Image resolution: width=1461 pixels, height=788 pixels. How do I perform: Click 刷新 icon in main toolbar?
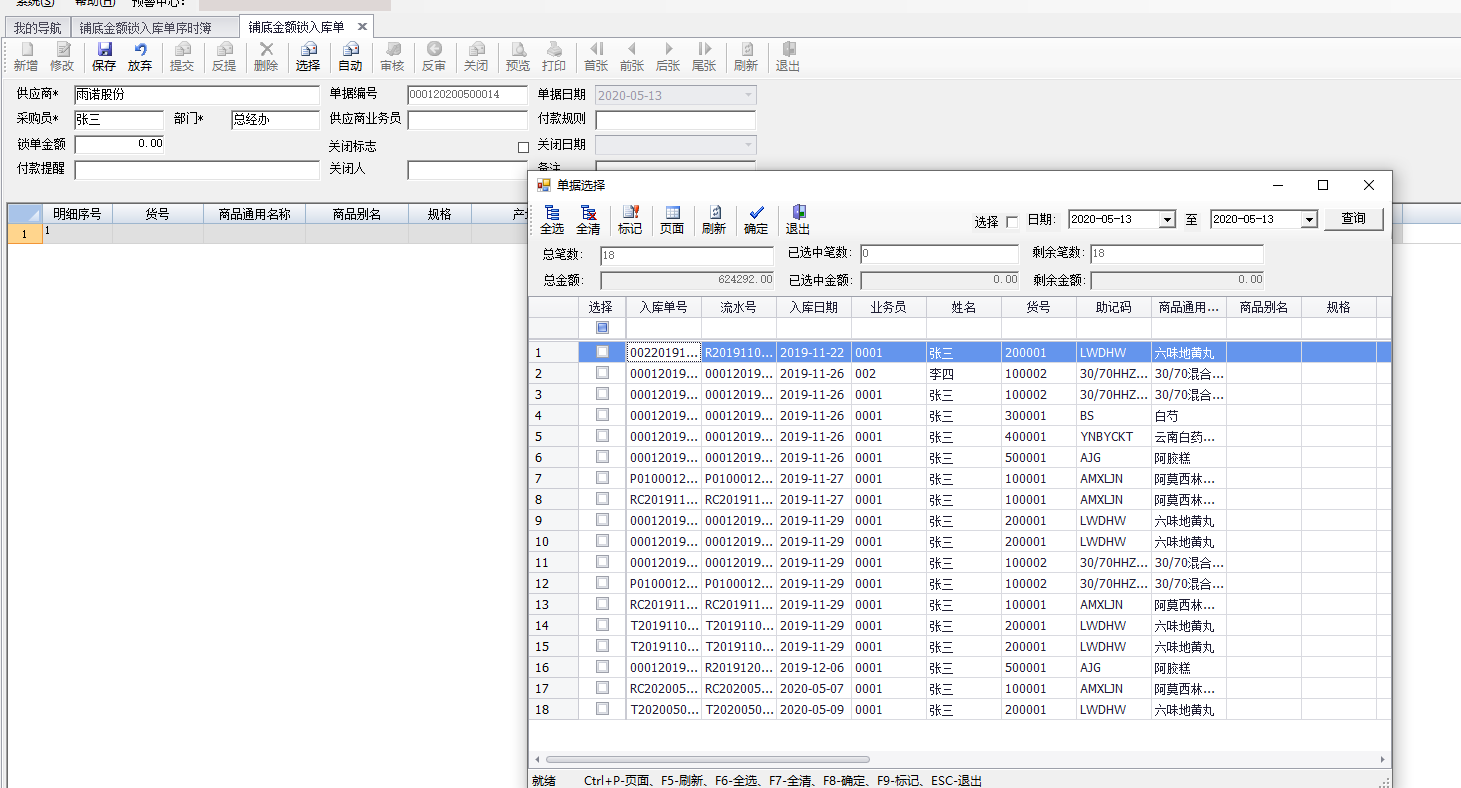pyautogui.click(x=746, y=56)
